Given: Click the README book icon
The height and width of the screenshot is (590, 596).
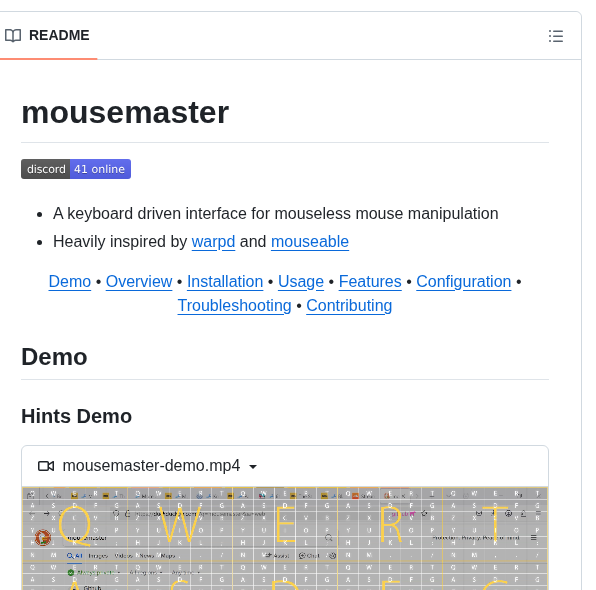Looking at the screenshot, I should pos(13,36).
